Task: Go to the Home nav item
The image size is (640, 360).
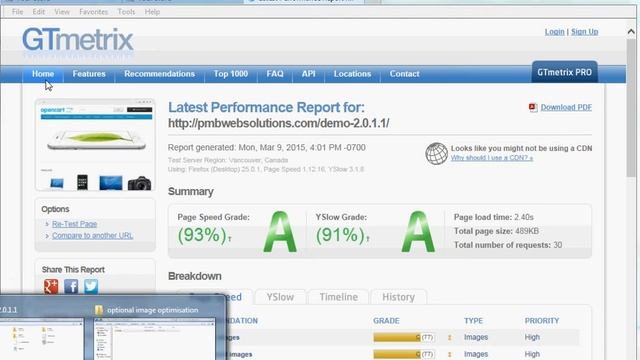Action: click(x=43, y=74)
